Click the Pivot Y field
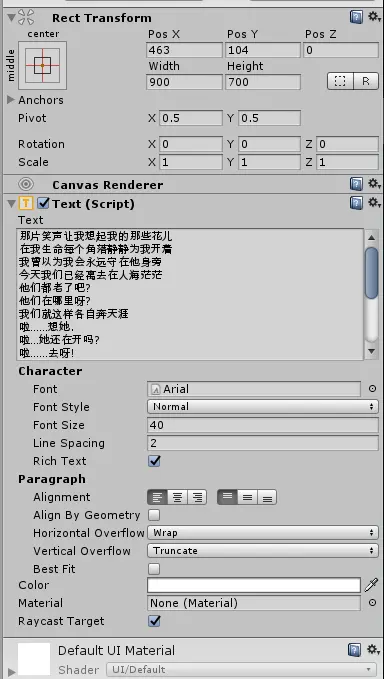Viewport: 384px width, 679px height. coord(269,118)
